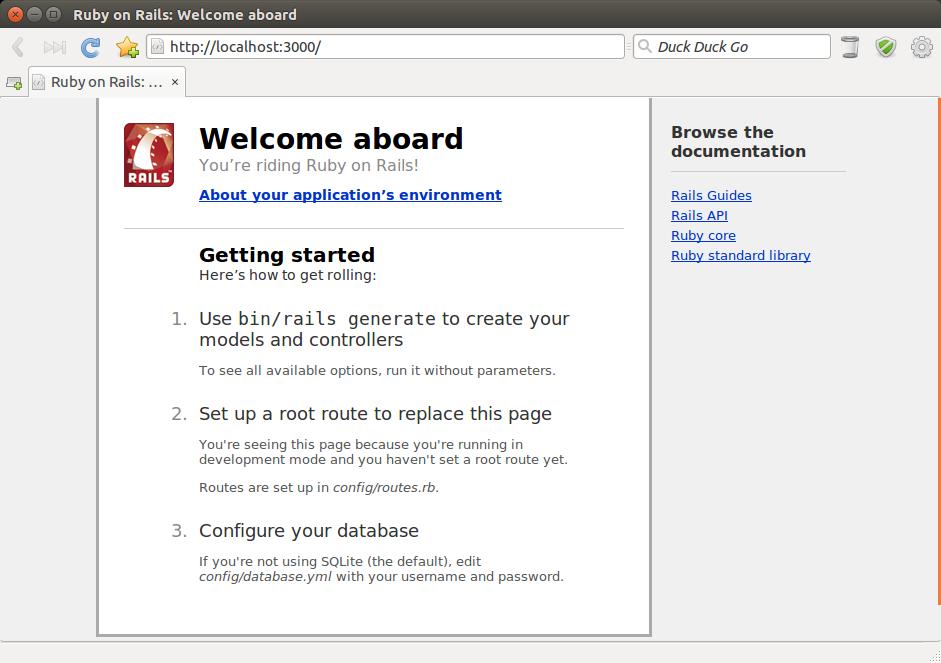Click the Getting started heading
The image size is (941, 663).
point(287,255)
